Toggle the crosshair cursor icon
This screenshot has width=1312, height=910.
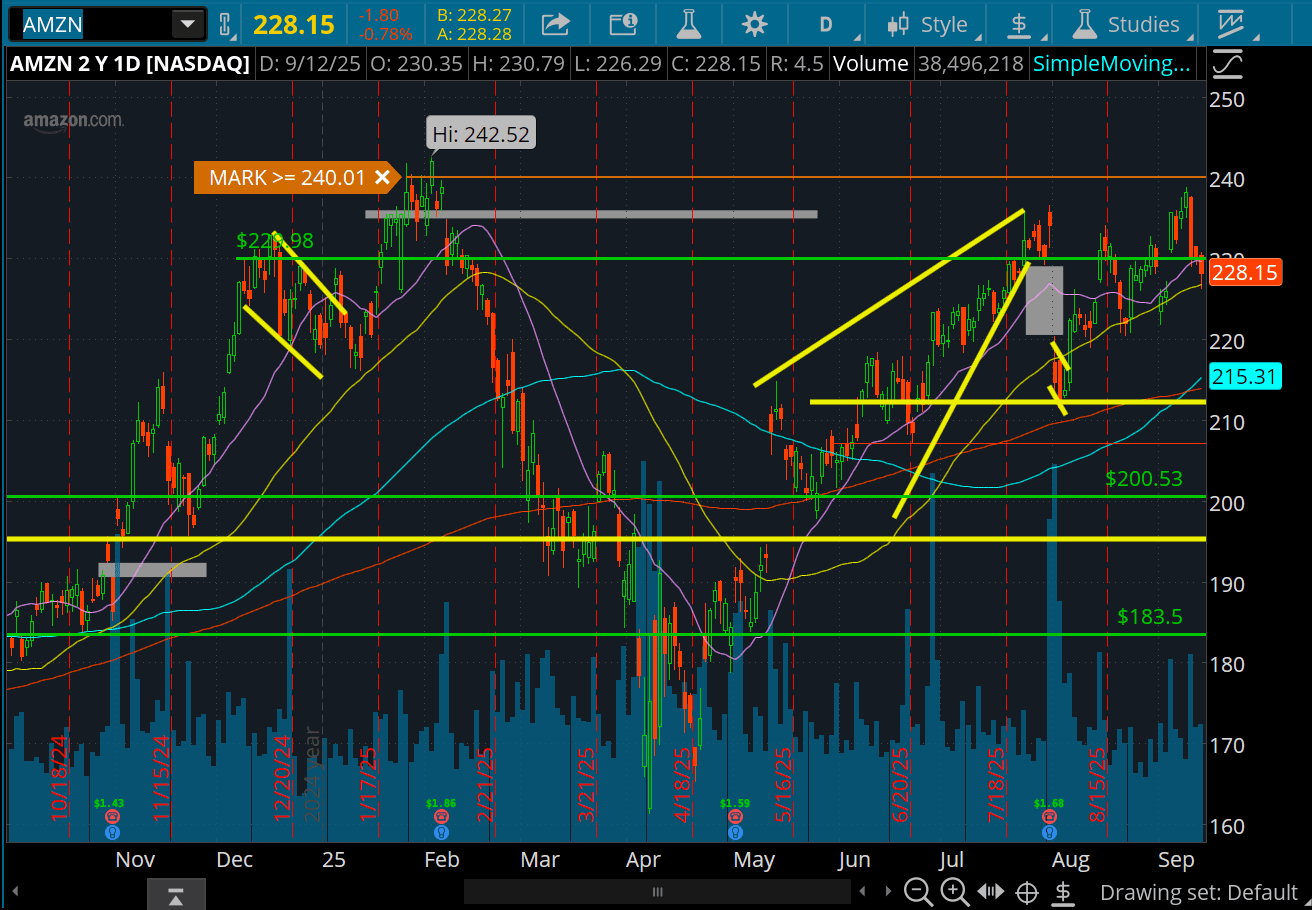click(x=1027, y=892)
